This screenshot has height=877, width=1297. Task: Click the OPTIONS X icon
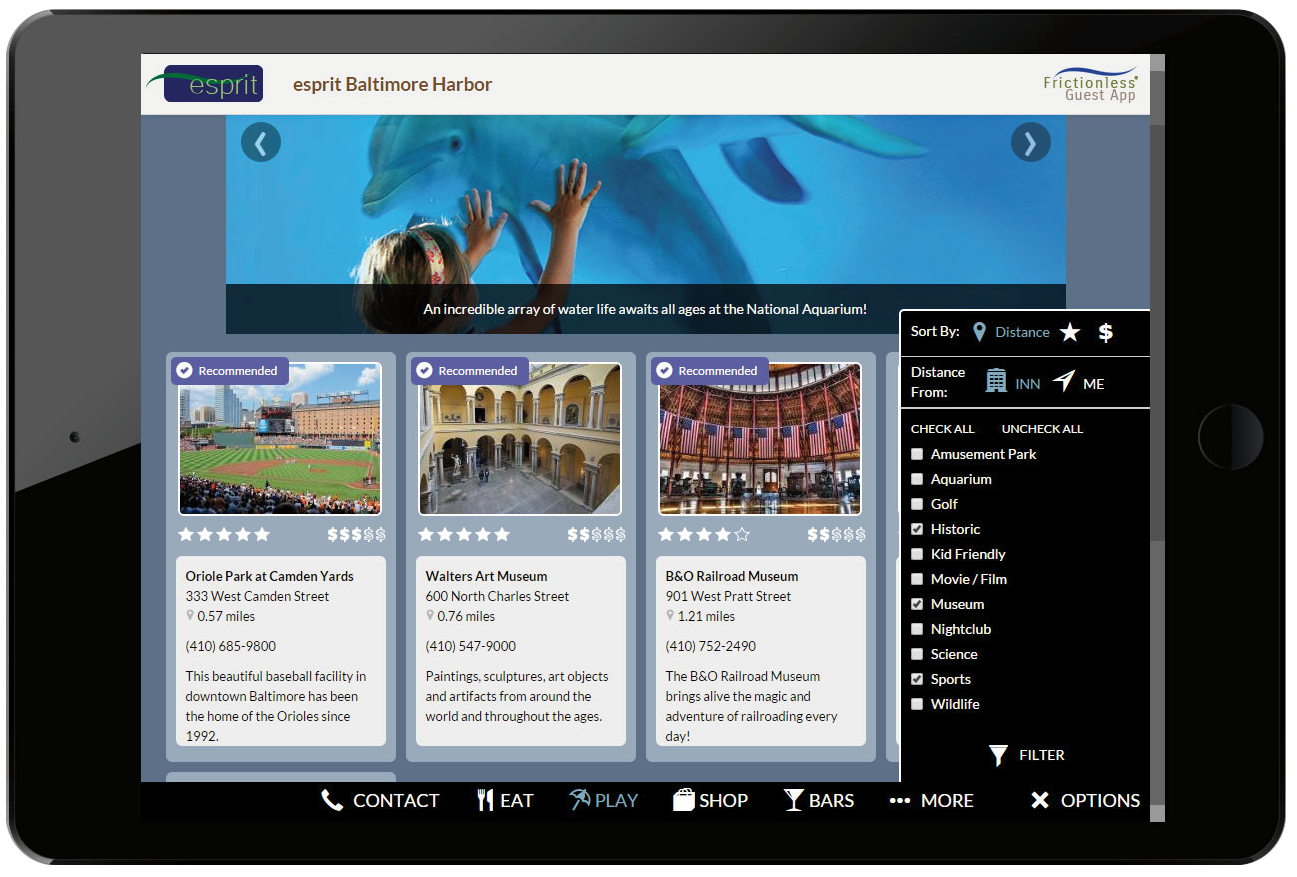coord(1040,800)
